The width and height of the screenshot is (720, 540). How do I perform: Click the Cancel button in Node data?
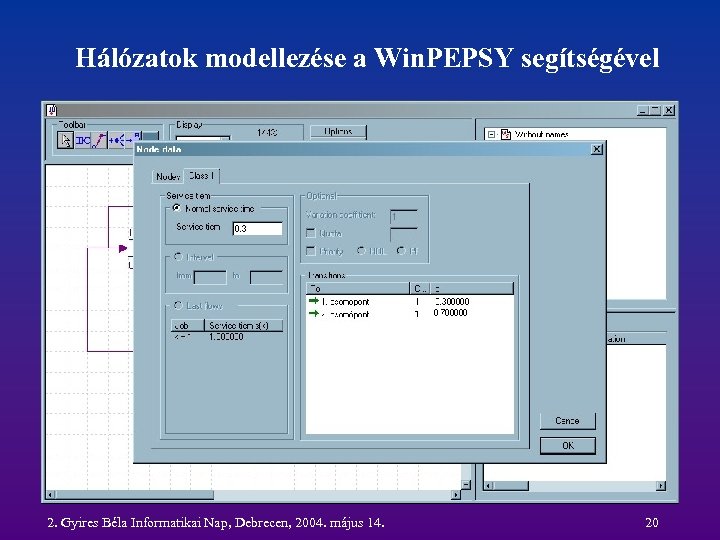point(568,421)
